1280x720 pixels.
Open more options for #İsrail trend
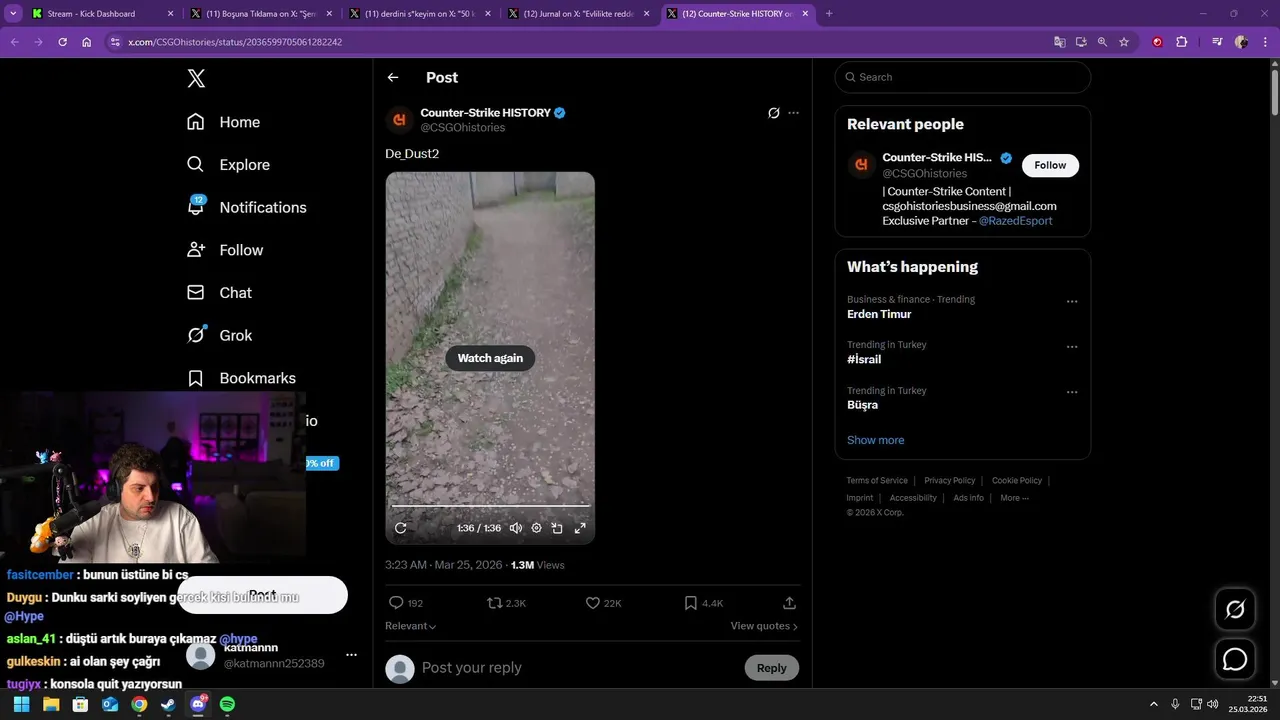tap(1072, 347)
